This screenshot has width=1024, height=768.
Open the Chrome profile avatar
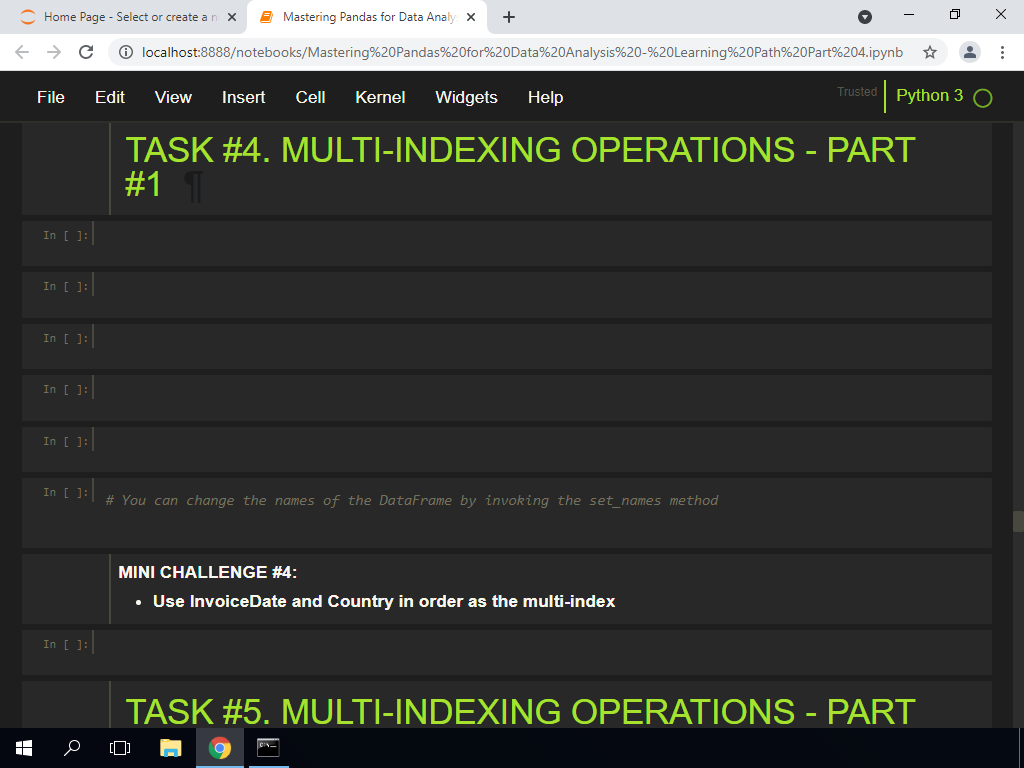[x=970, y=52]
